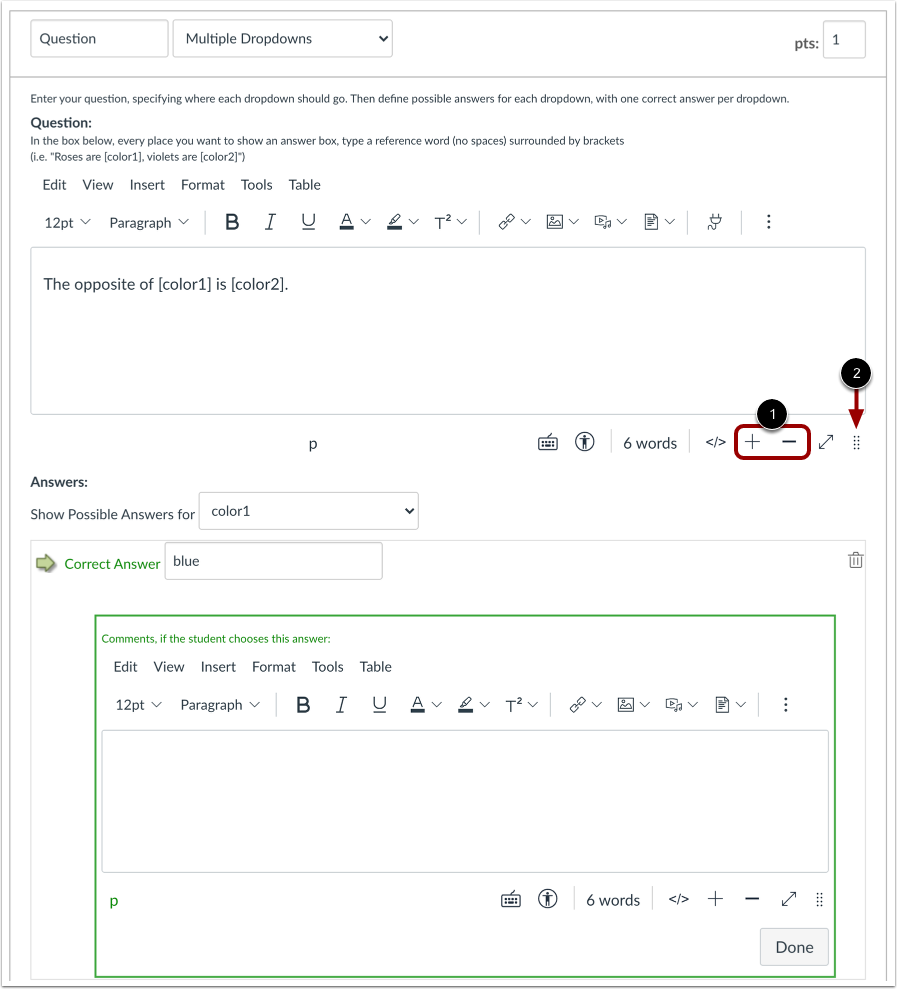Image resolution: width=897 pixels, height=989 pixels.
Task: Delete the blue answer with the trash icon
Action: 855,559
